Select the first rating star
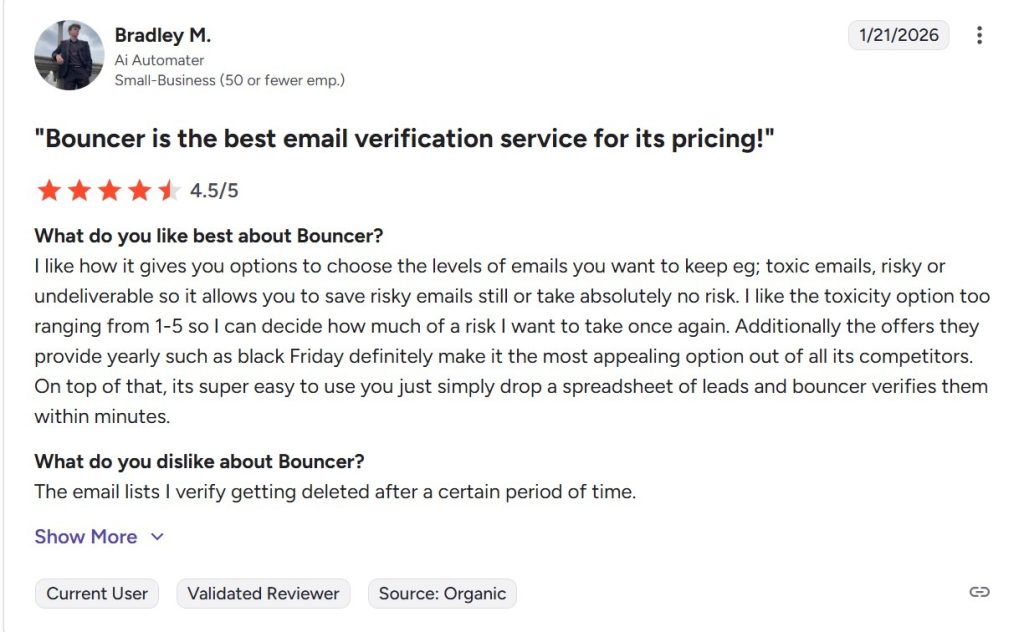This screenshot has height=632, width=1024. [51, 188]
